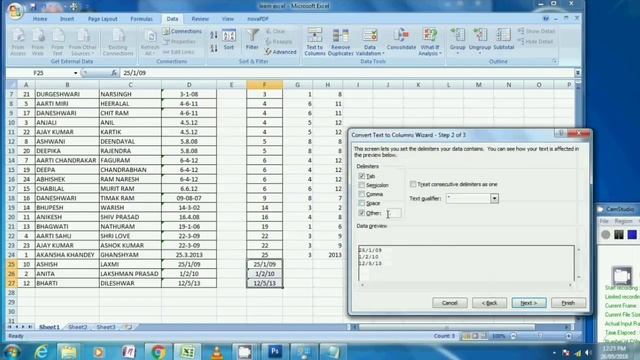Open Internet Explorer from taskbar
Image resolution: width=640 pixels, height=360 pixels.
[41, 351]
